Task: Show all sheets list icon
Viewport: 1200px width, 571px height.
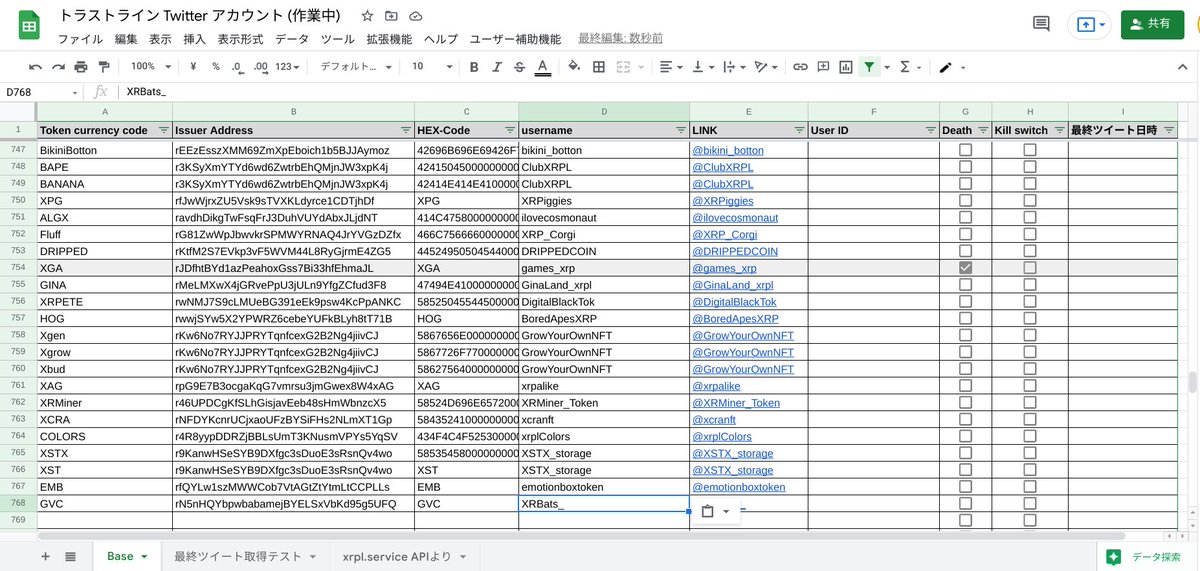Action: click(71, 556)
